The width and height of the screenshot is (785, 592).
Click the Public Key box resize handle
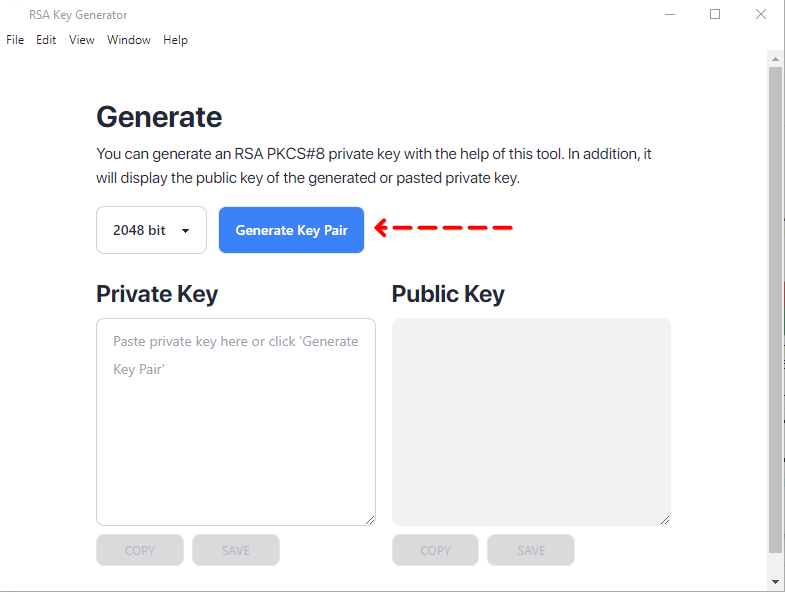(665, 520)
